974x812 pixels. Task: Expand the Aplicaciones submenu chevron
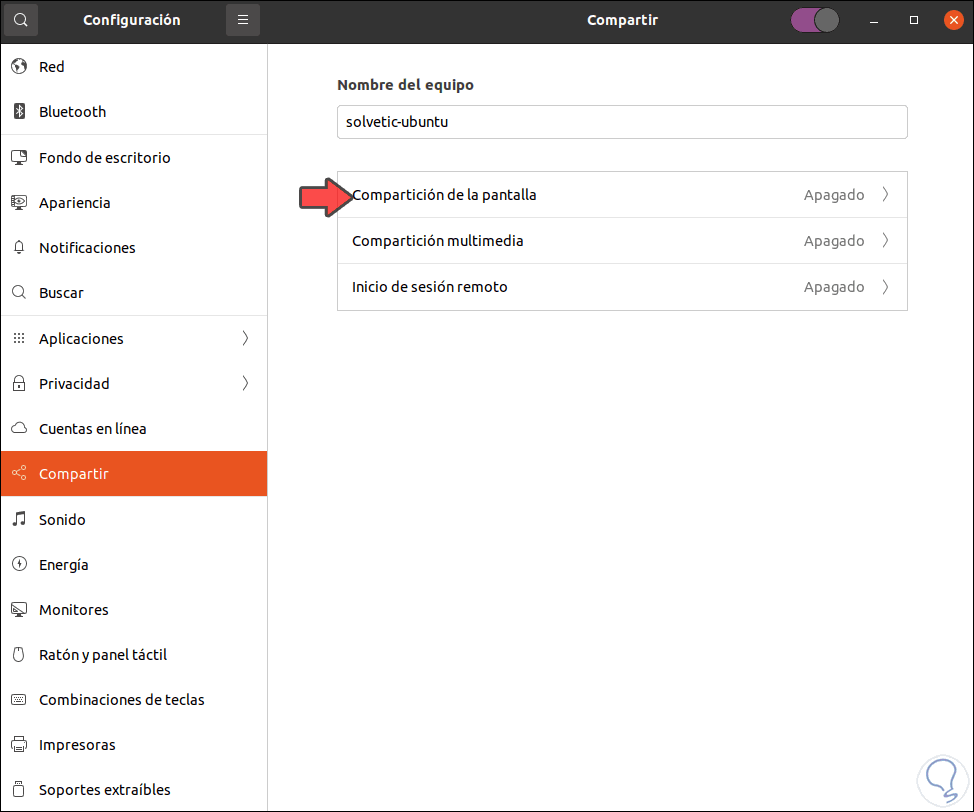[x=245, y=339]
